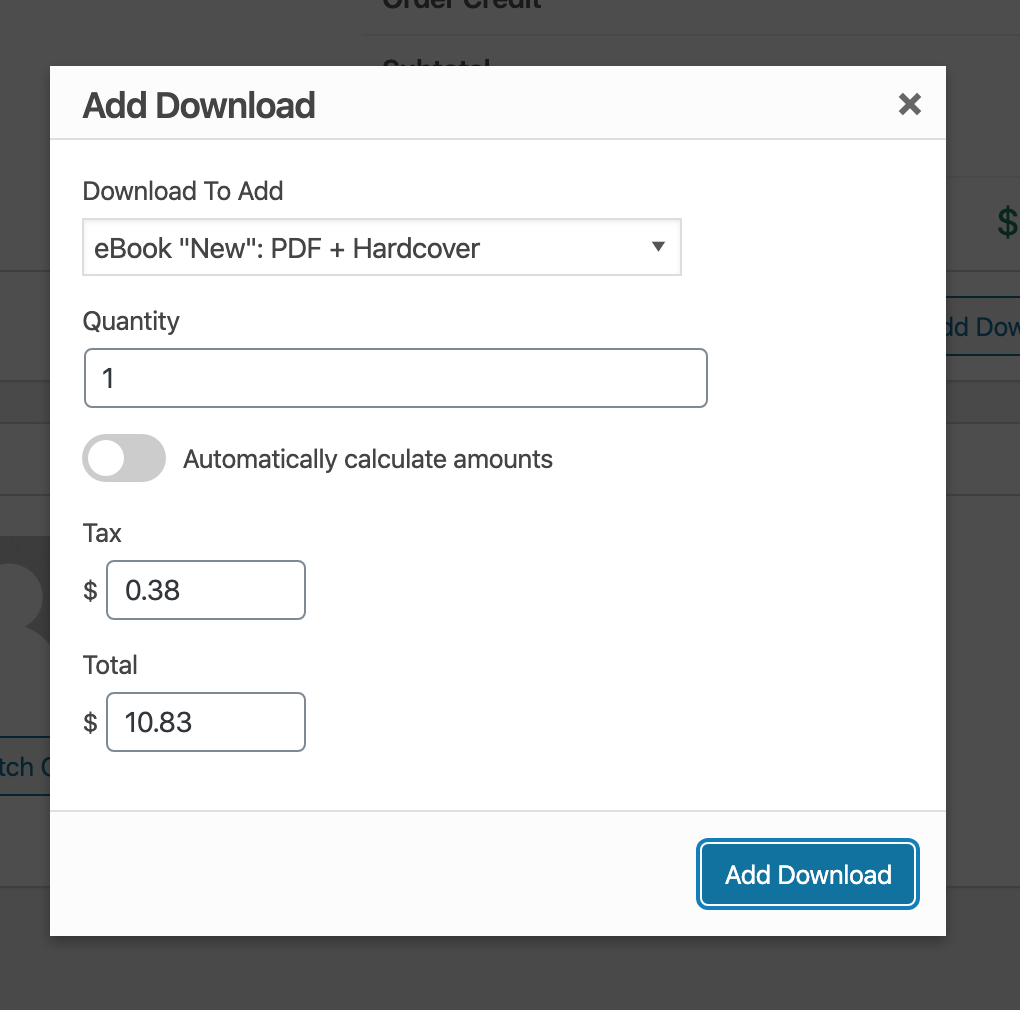
Task: Click the Total label
Action: pyautogui.click(x=110, y=665)
